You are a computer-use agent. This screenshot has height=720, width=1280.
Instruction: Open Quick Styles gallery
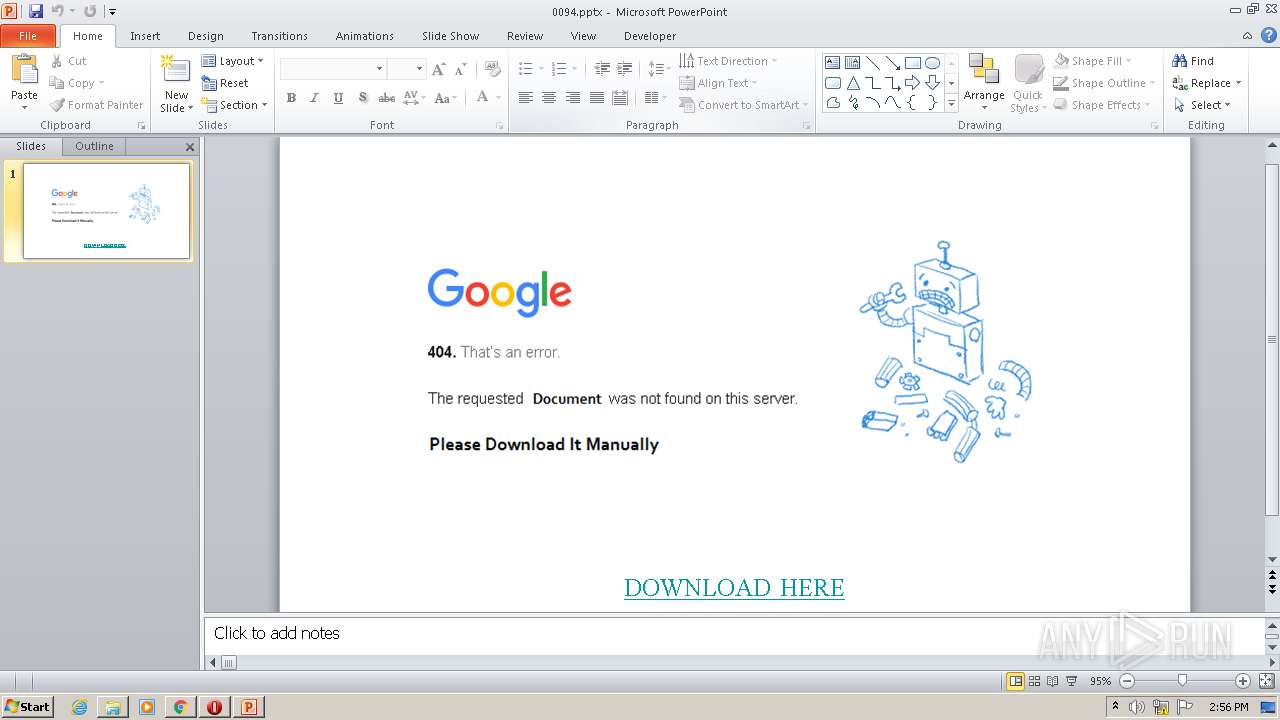pos(1028,84)
